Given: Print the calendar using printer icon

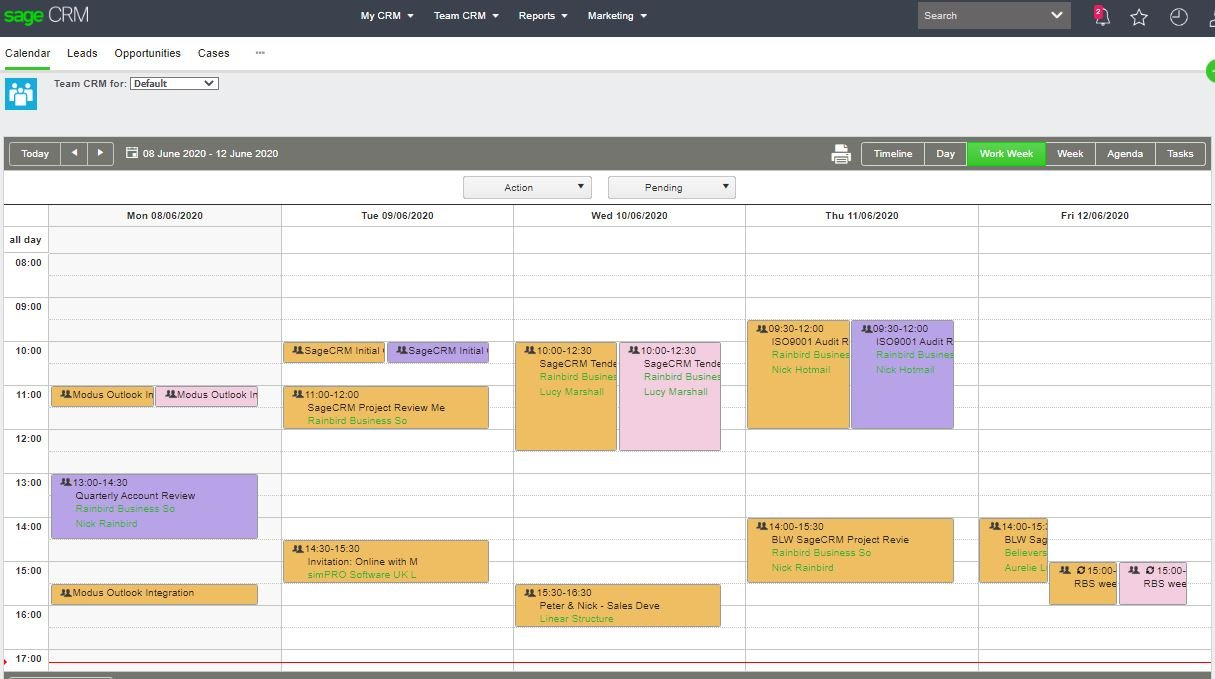Looking at the screenshot, I should [x=841, y=154].
